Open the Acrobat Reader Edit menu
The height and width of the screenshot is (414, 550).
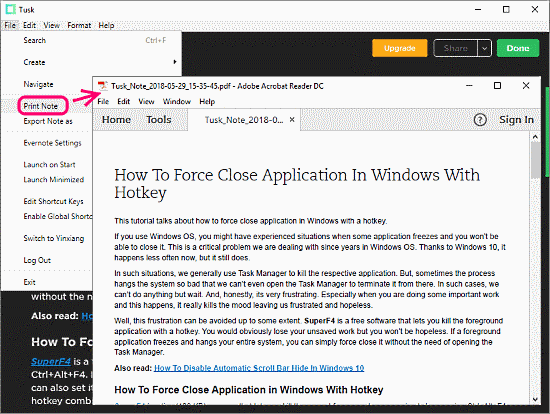click(123, 101)
